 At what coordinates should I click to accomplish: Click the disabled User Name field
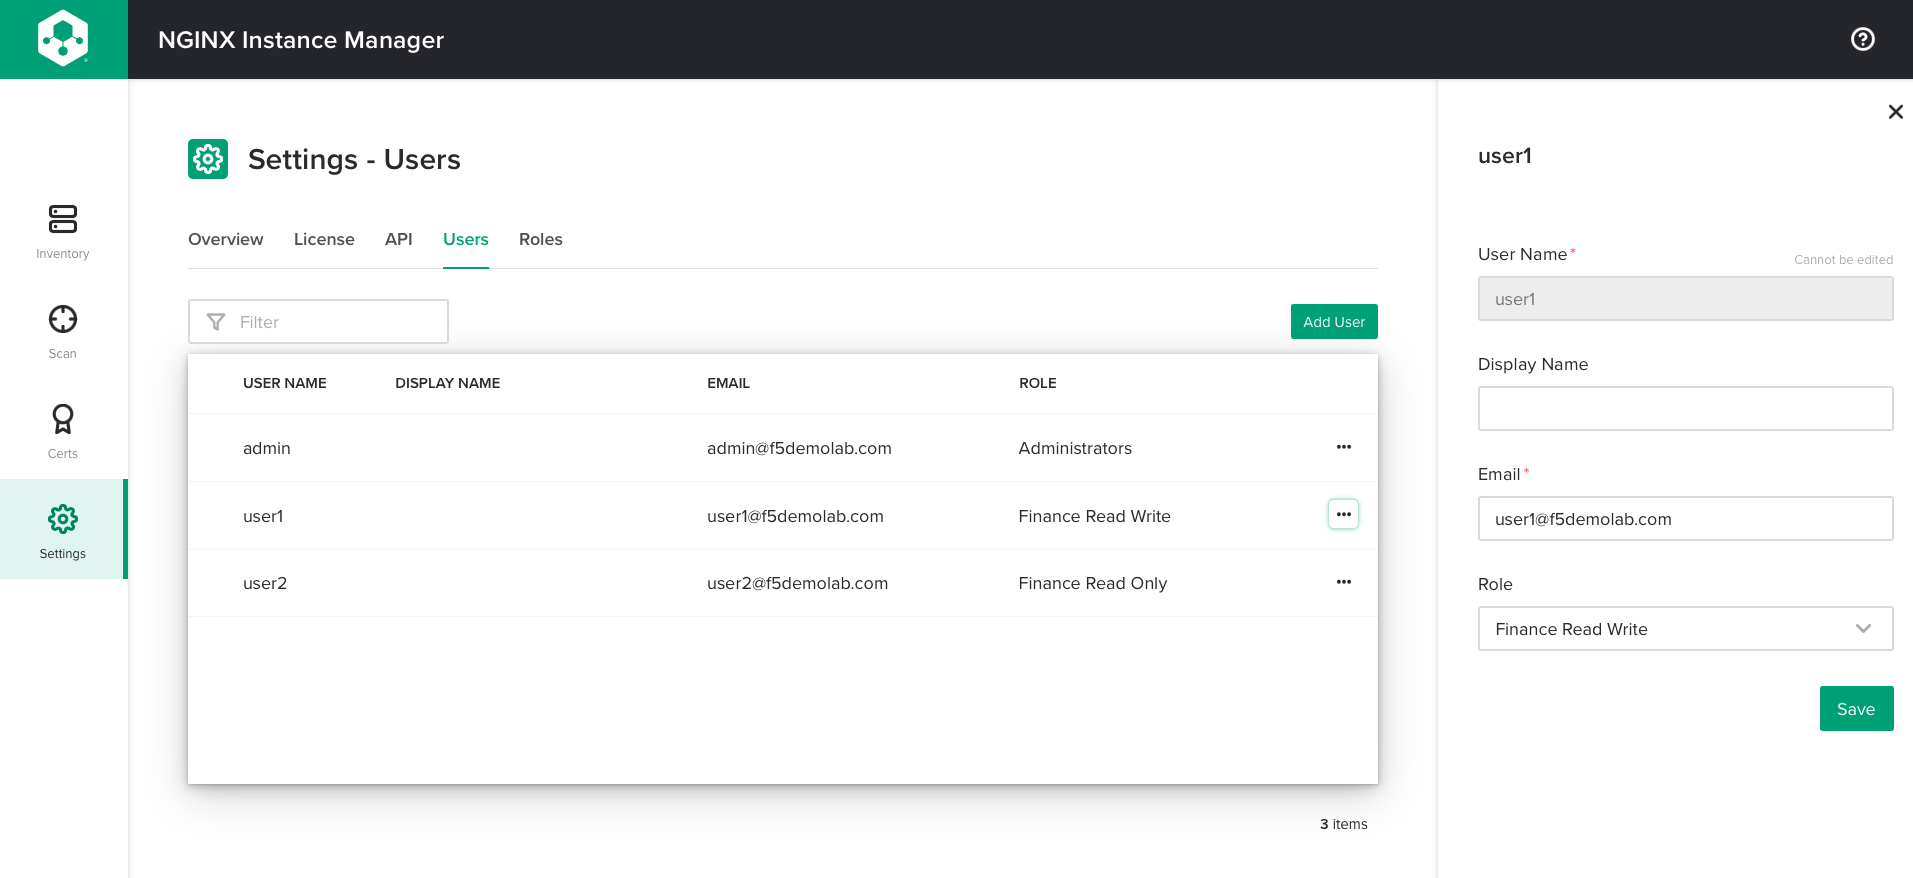pyautogui.click(x=1685, y=299)
